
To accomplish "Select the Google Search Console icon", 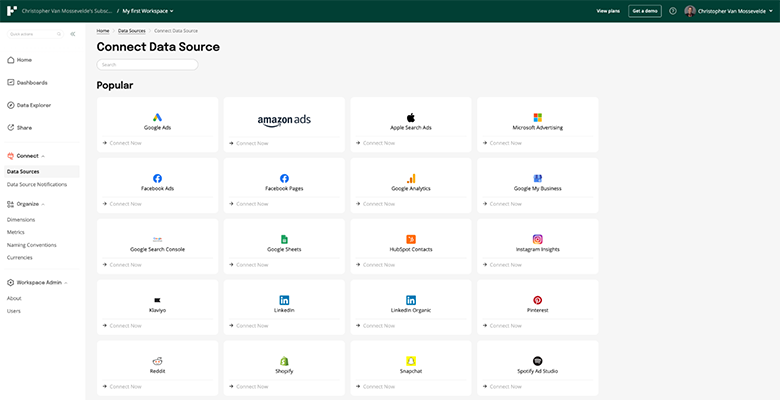I will (157, 239).
